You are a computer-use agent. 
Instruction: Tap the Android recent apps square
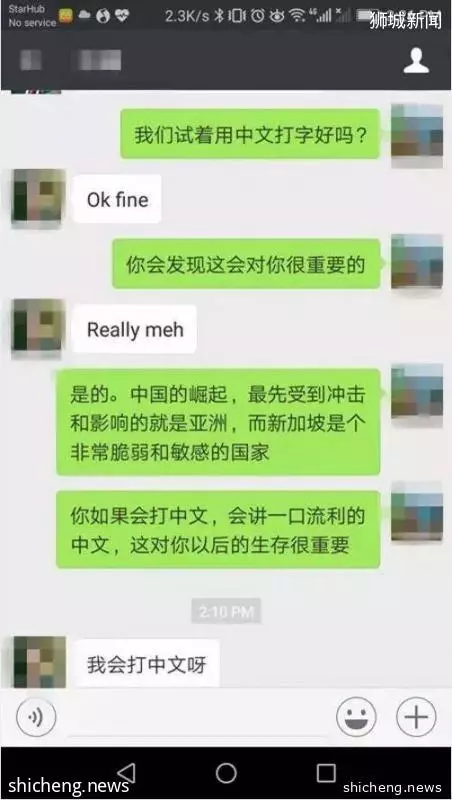tap(326, 773)
